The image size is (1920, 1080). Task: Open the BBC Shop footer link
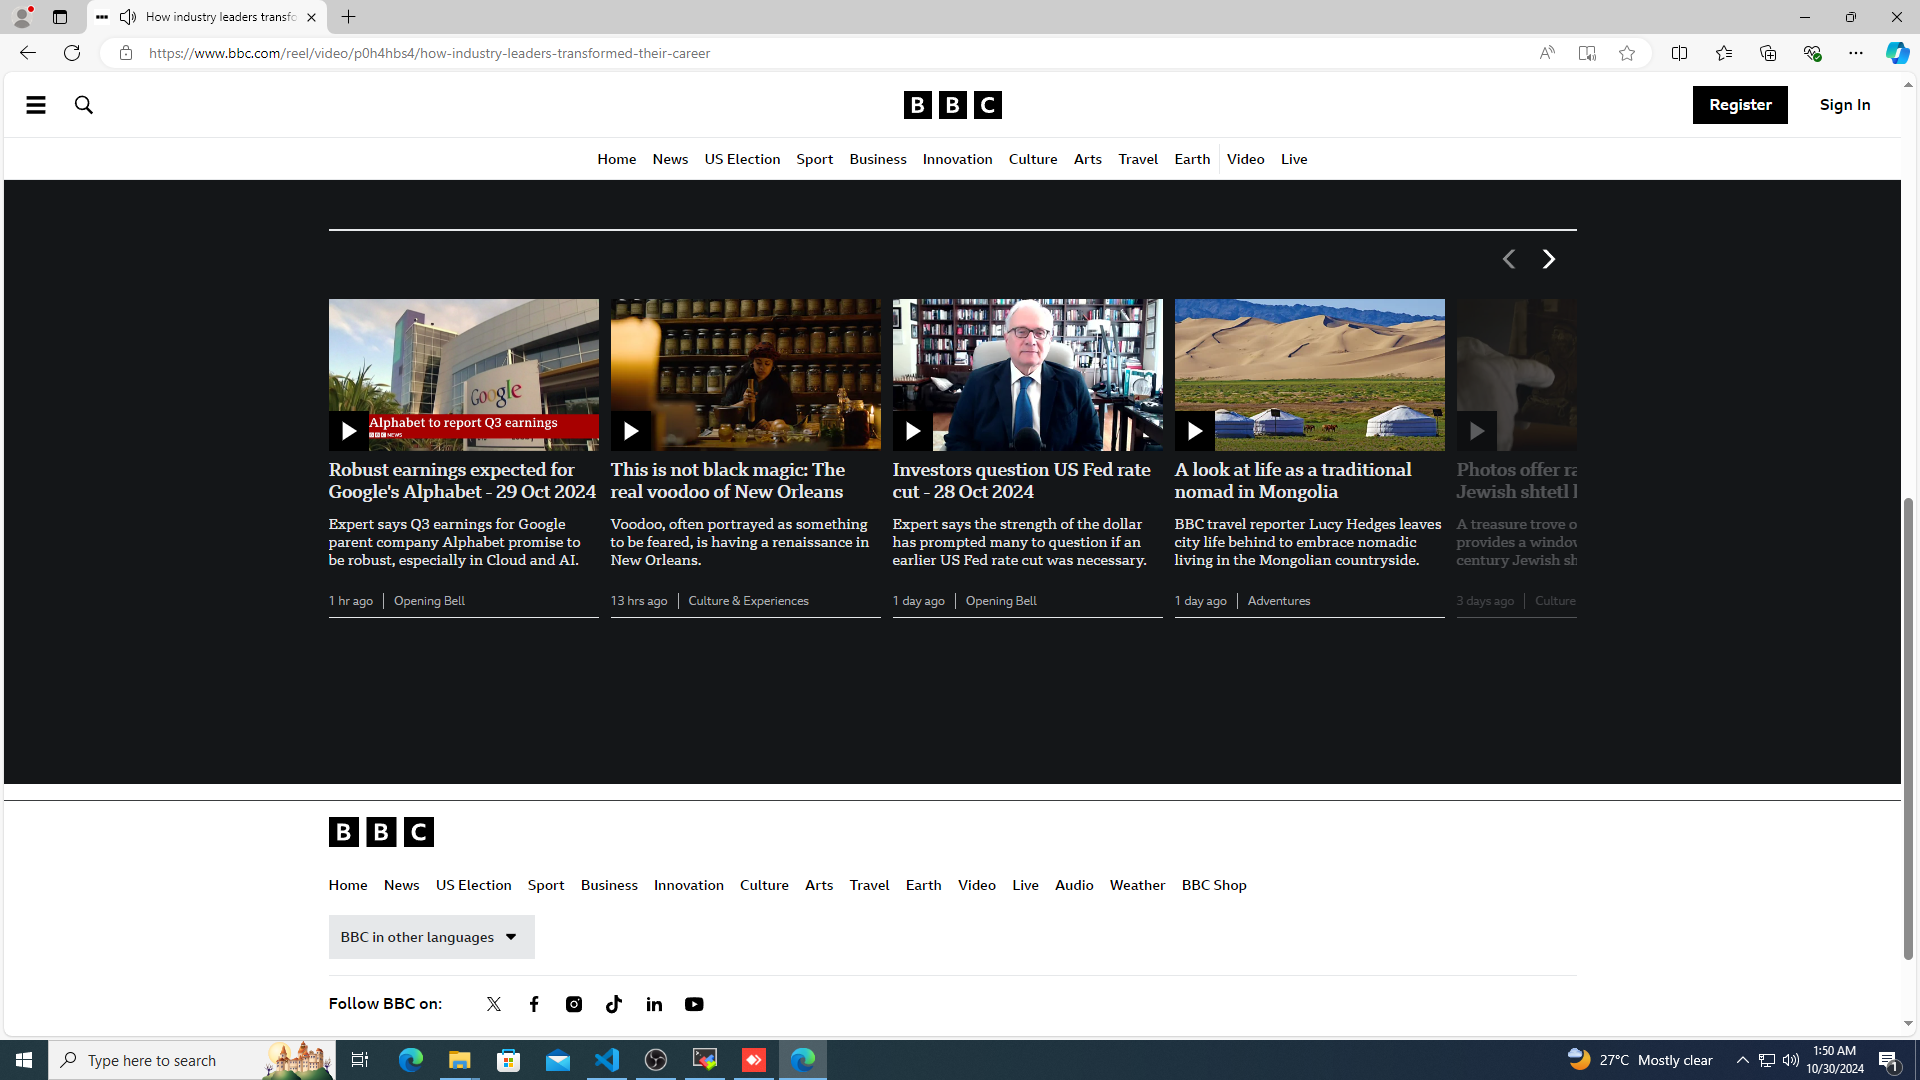[1214, 886]
